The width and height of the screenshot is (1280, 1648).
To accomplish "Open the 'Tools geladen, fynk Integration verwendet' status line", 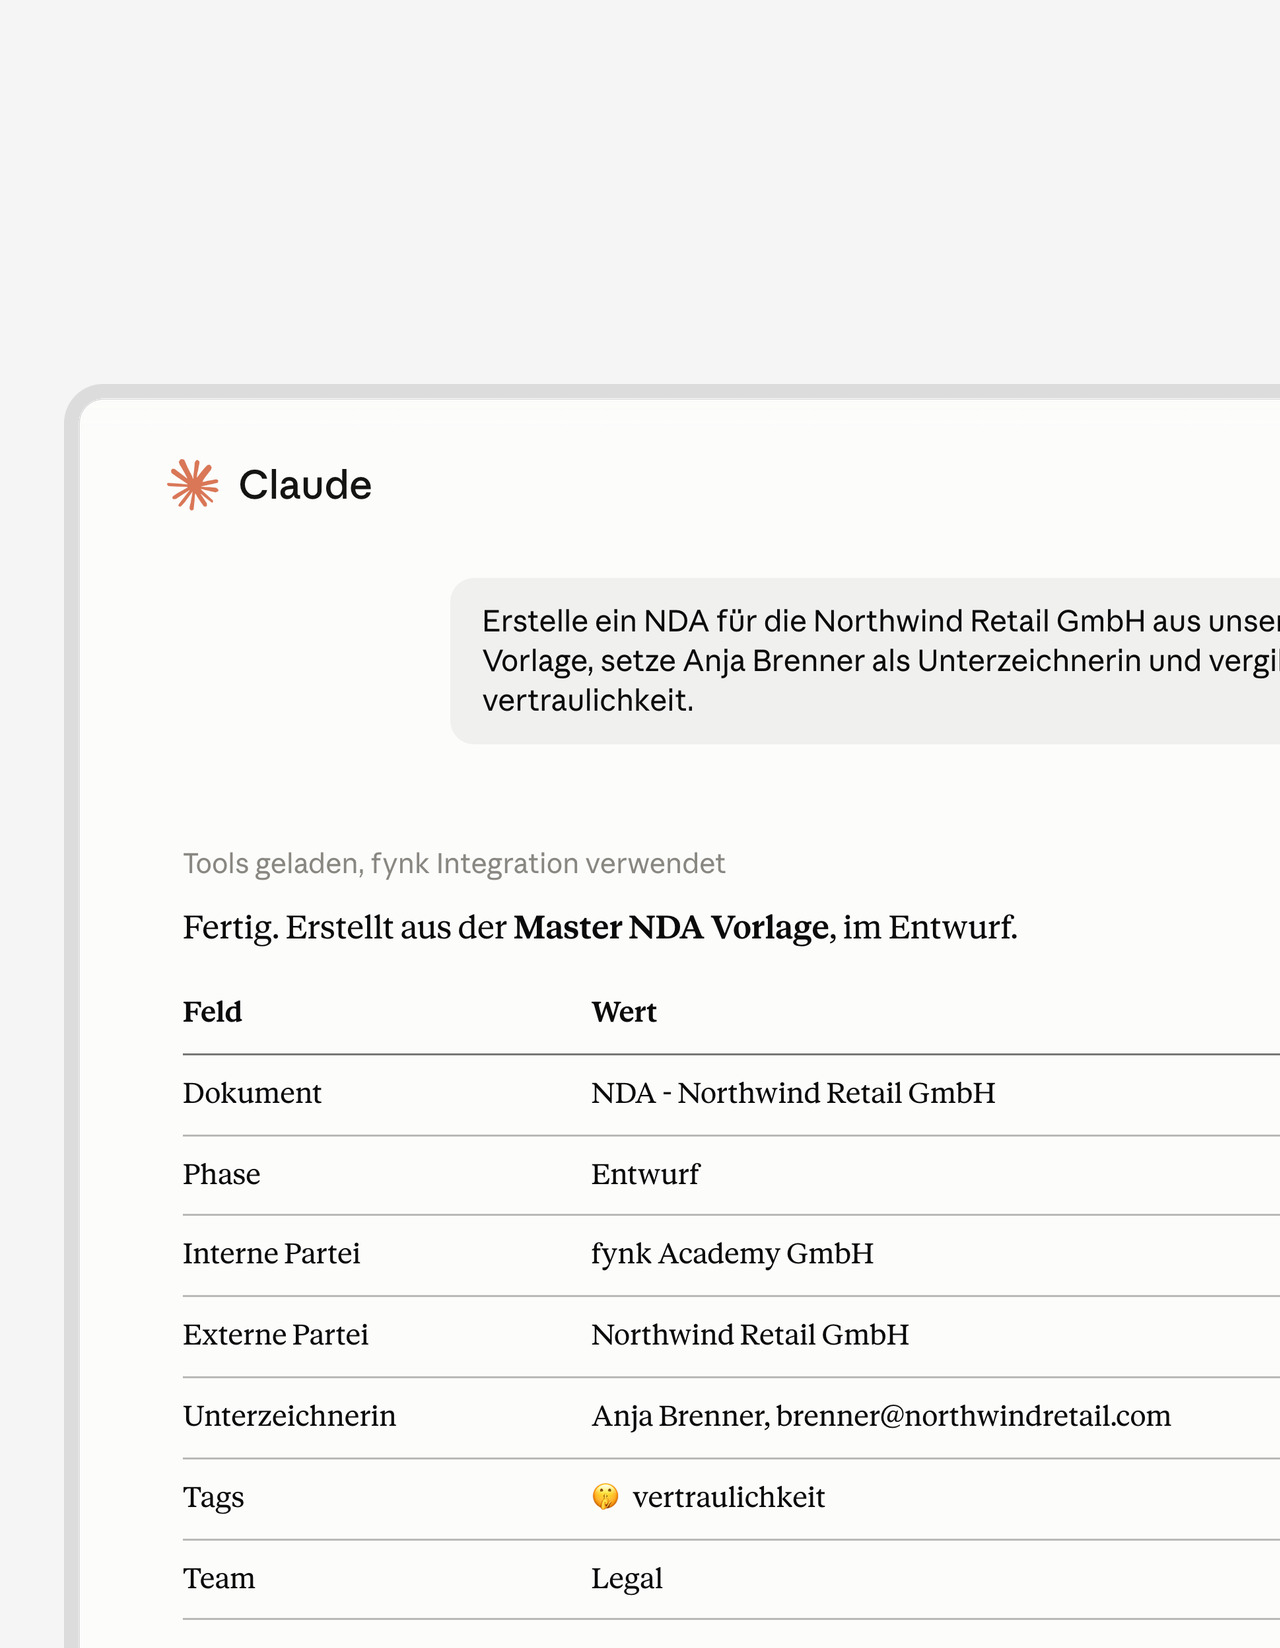I will tap(454, 863).
